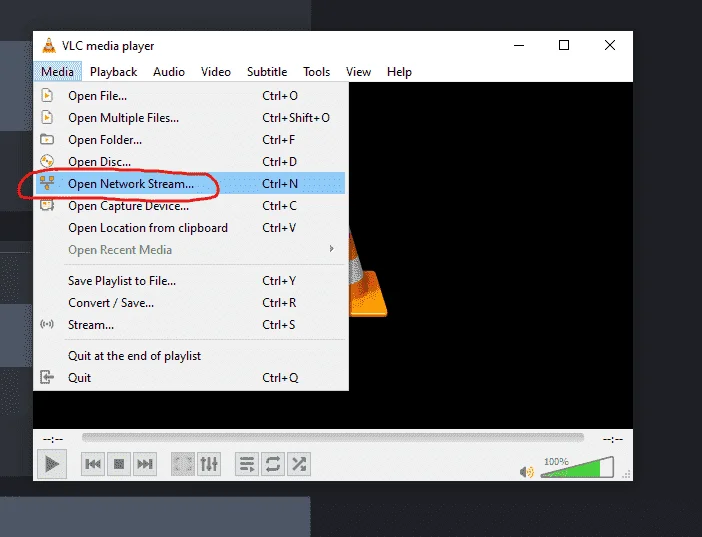
Task: Expand the Open Recent Media submenu arrow
Action: click(x=331, y=249)
